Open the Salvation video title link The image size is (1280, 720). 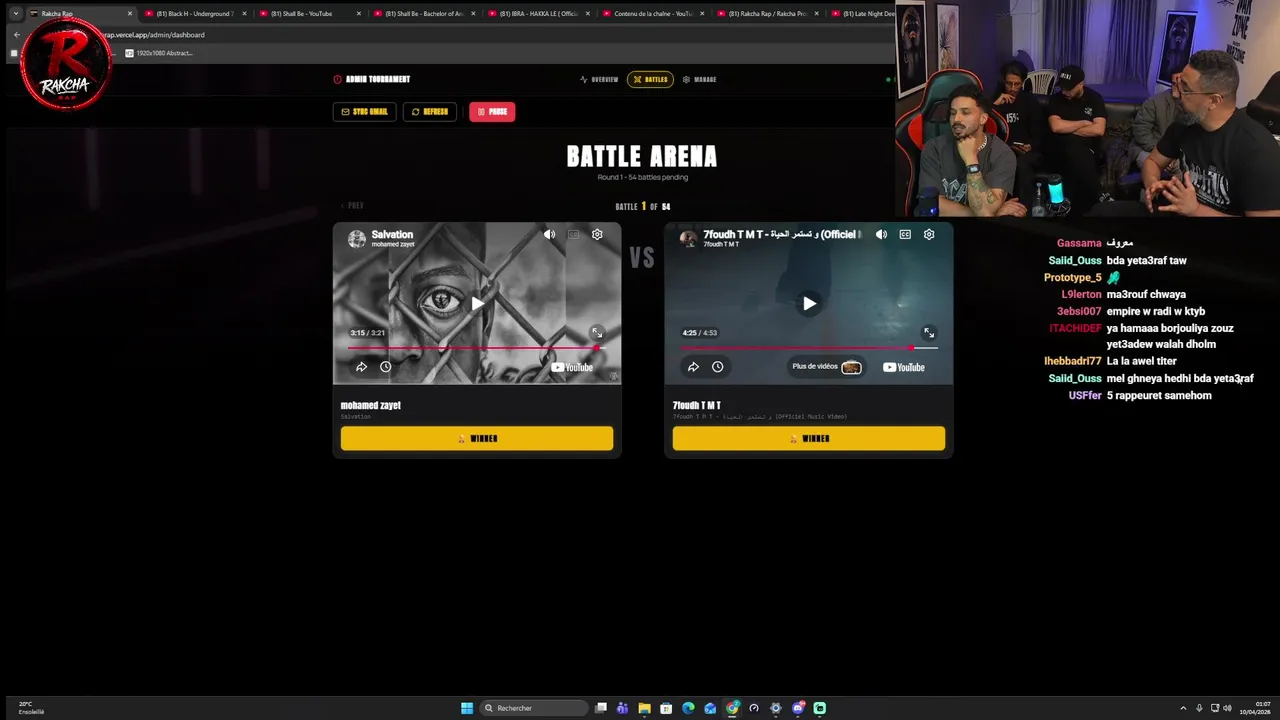click(x=392, y=234)
